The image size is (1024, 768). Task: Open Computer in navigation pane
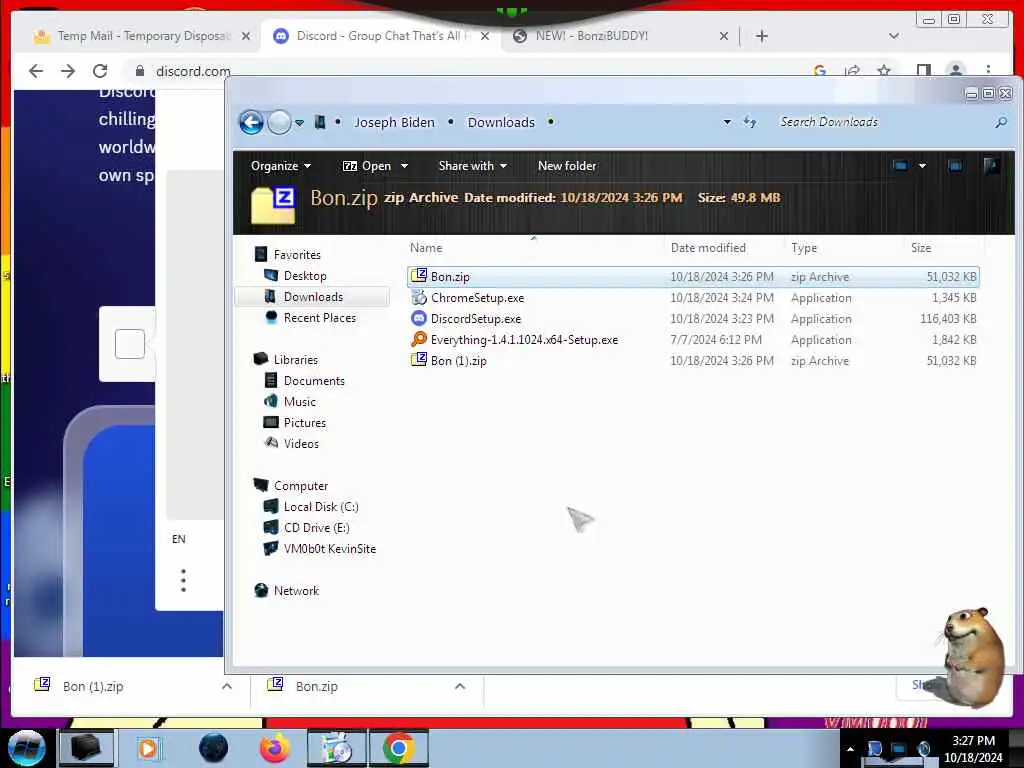point(300,486)
